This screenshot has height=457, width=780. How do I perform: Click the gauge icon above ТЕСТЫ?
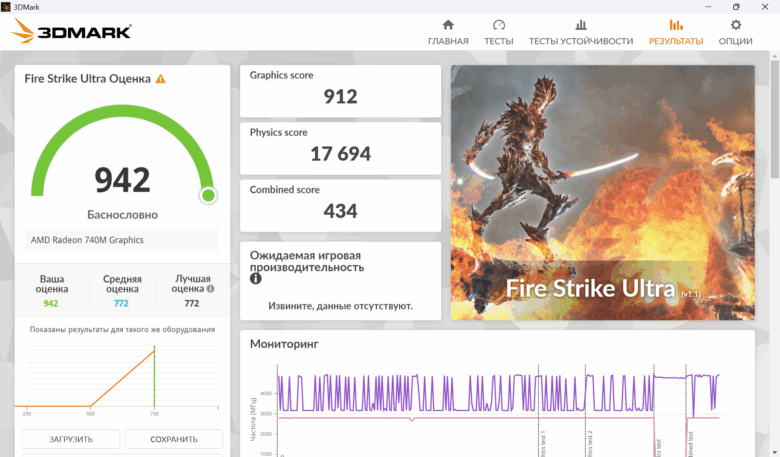[x=498, y=25]
